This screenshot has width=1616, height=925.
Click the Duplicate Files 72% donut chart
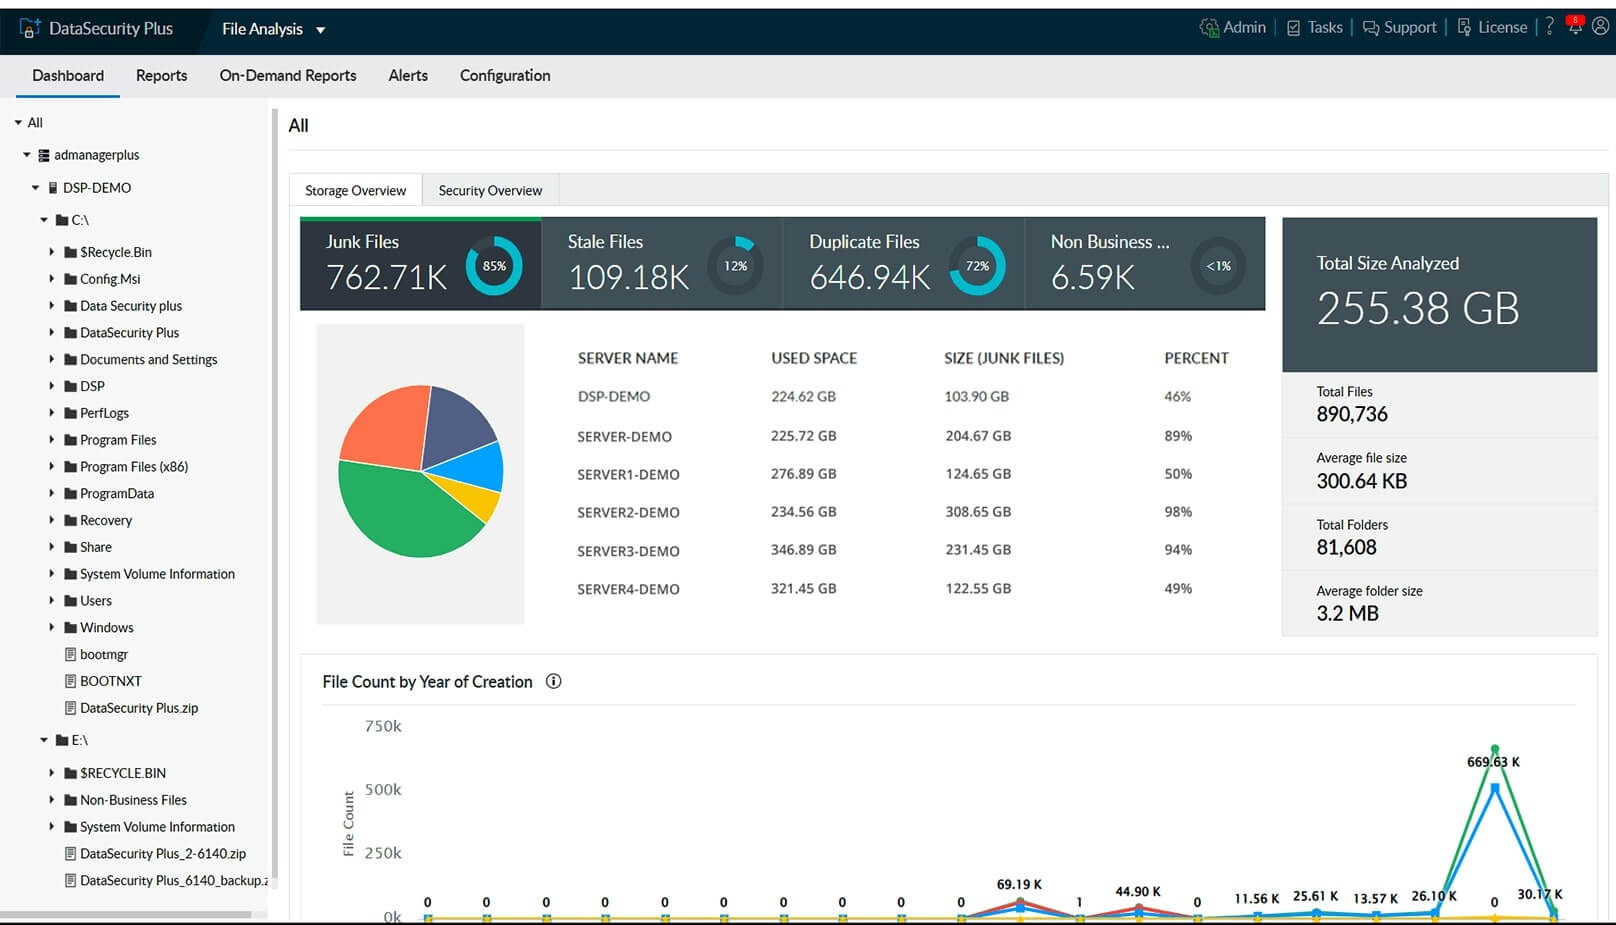click(x=976, y=266)
